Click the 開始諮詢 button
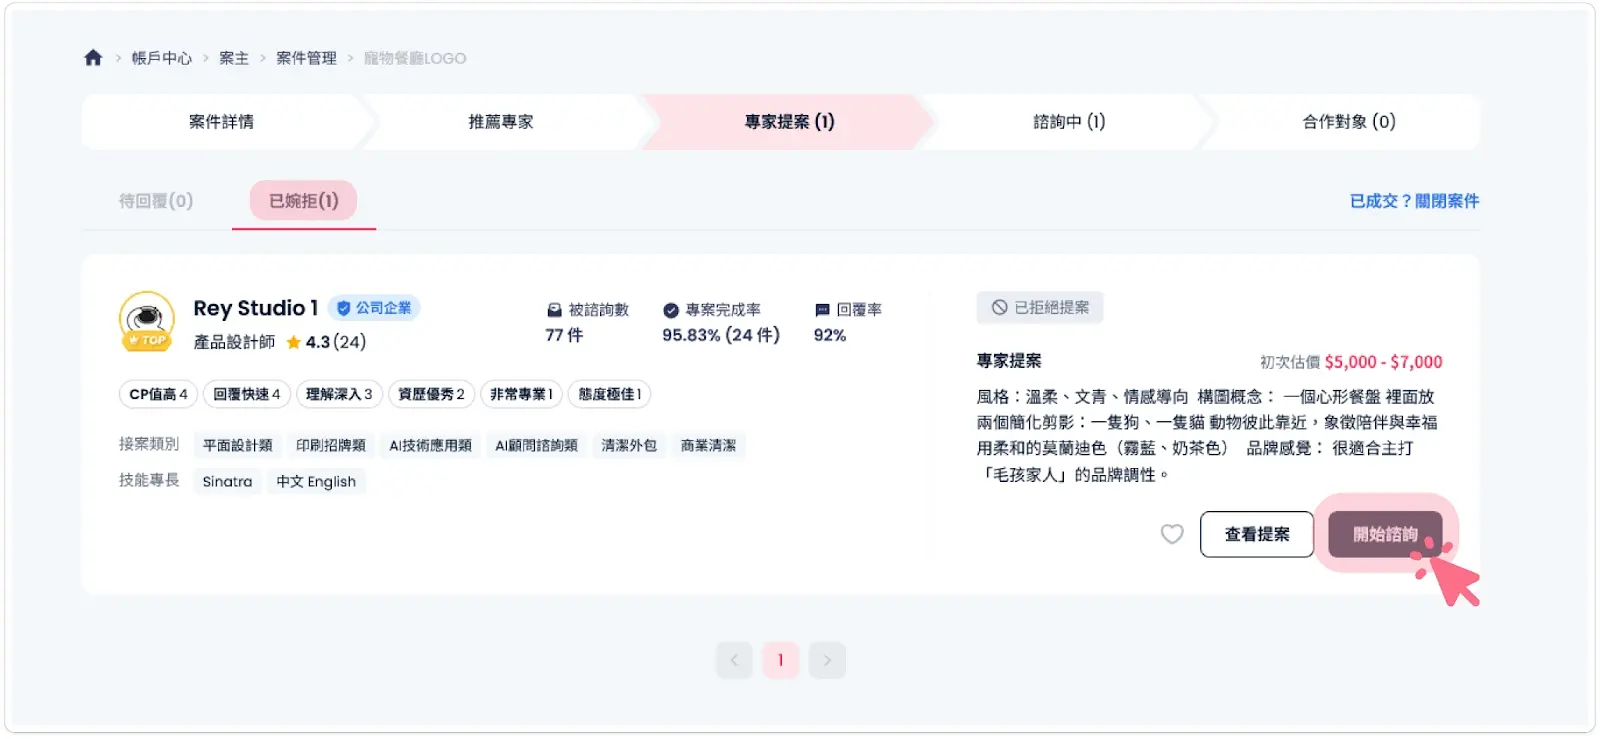This screenshot has width=1600, height=739. [x=1385, y=534]
